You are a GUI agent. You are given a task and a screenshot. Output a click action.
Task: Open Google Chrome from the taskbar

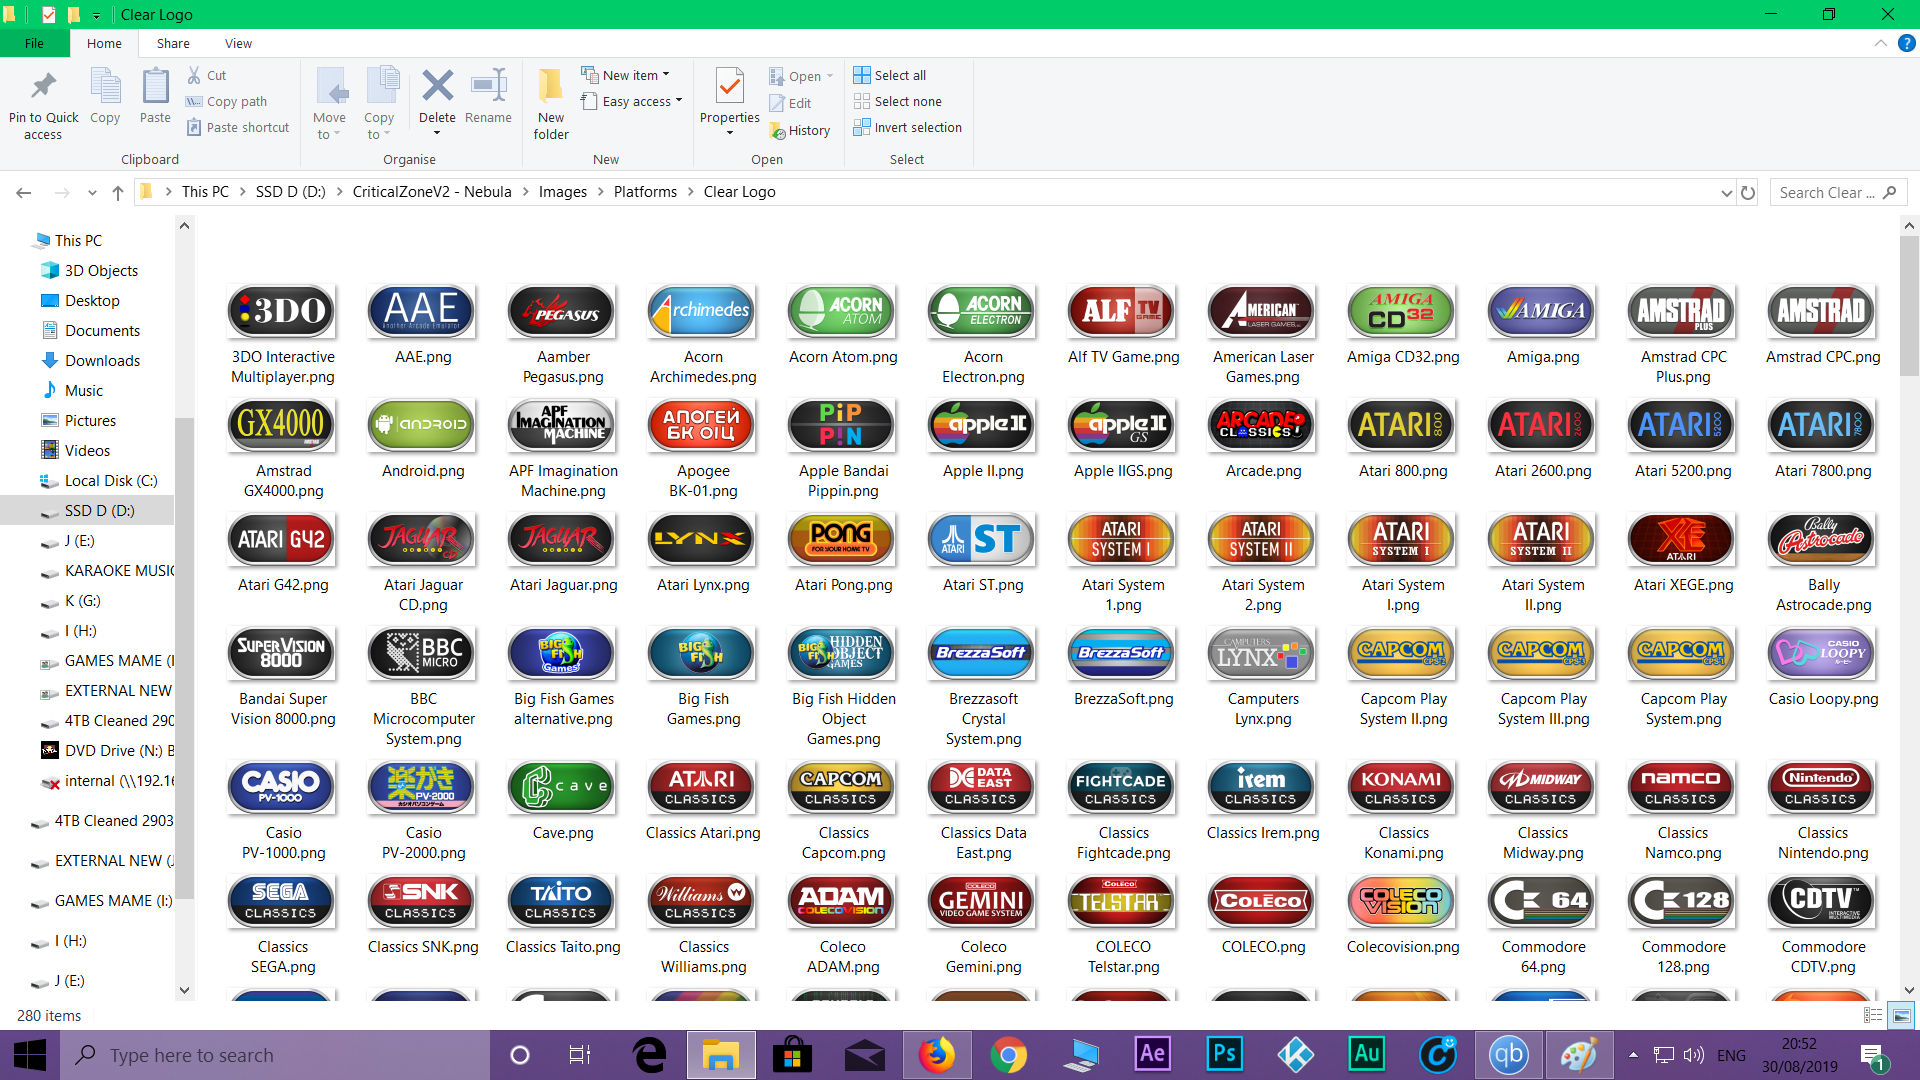tap(1009, 1055)
